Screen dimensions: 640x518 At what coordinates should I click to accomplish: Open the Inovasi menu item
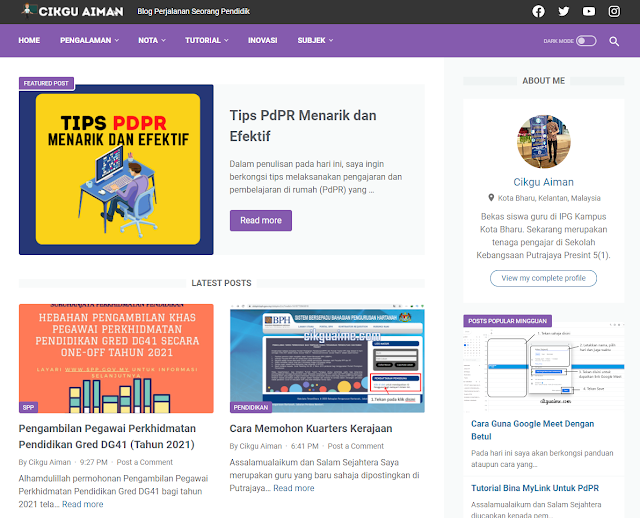[x=262, y=40]
